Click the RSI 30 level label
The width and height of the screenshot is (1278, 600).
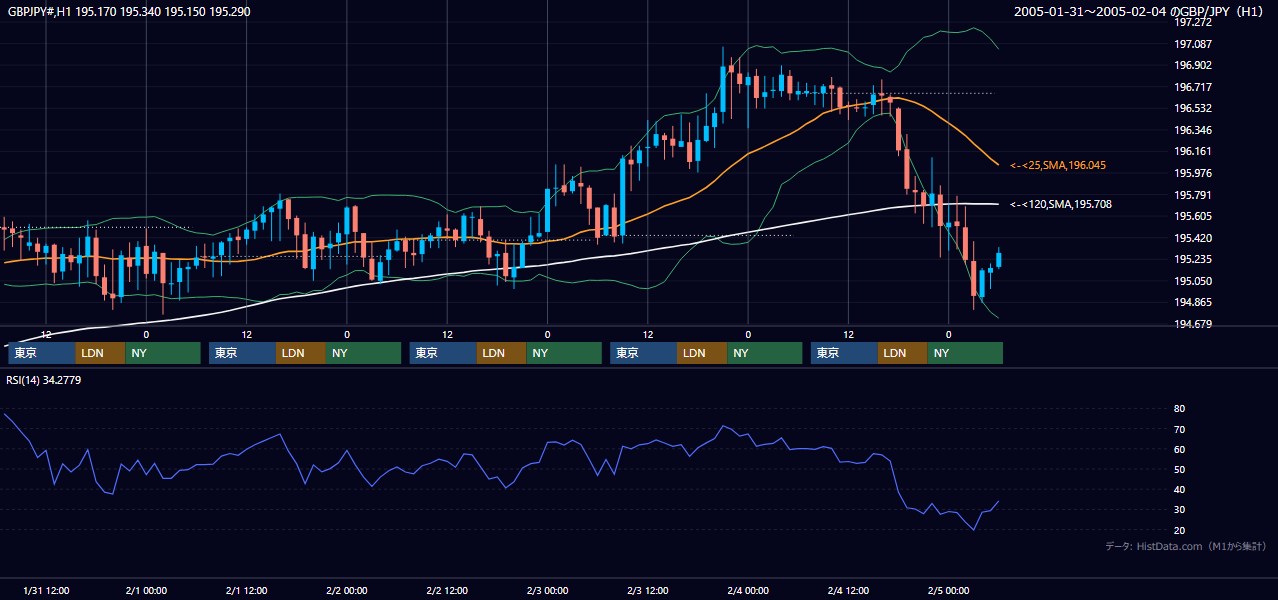[1179, 509]
